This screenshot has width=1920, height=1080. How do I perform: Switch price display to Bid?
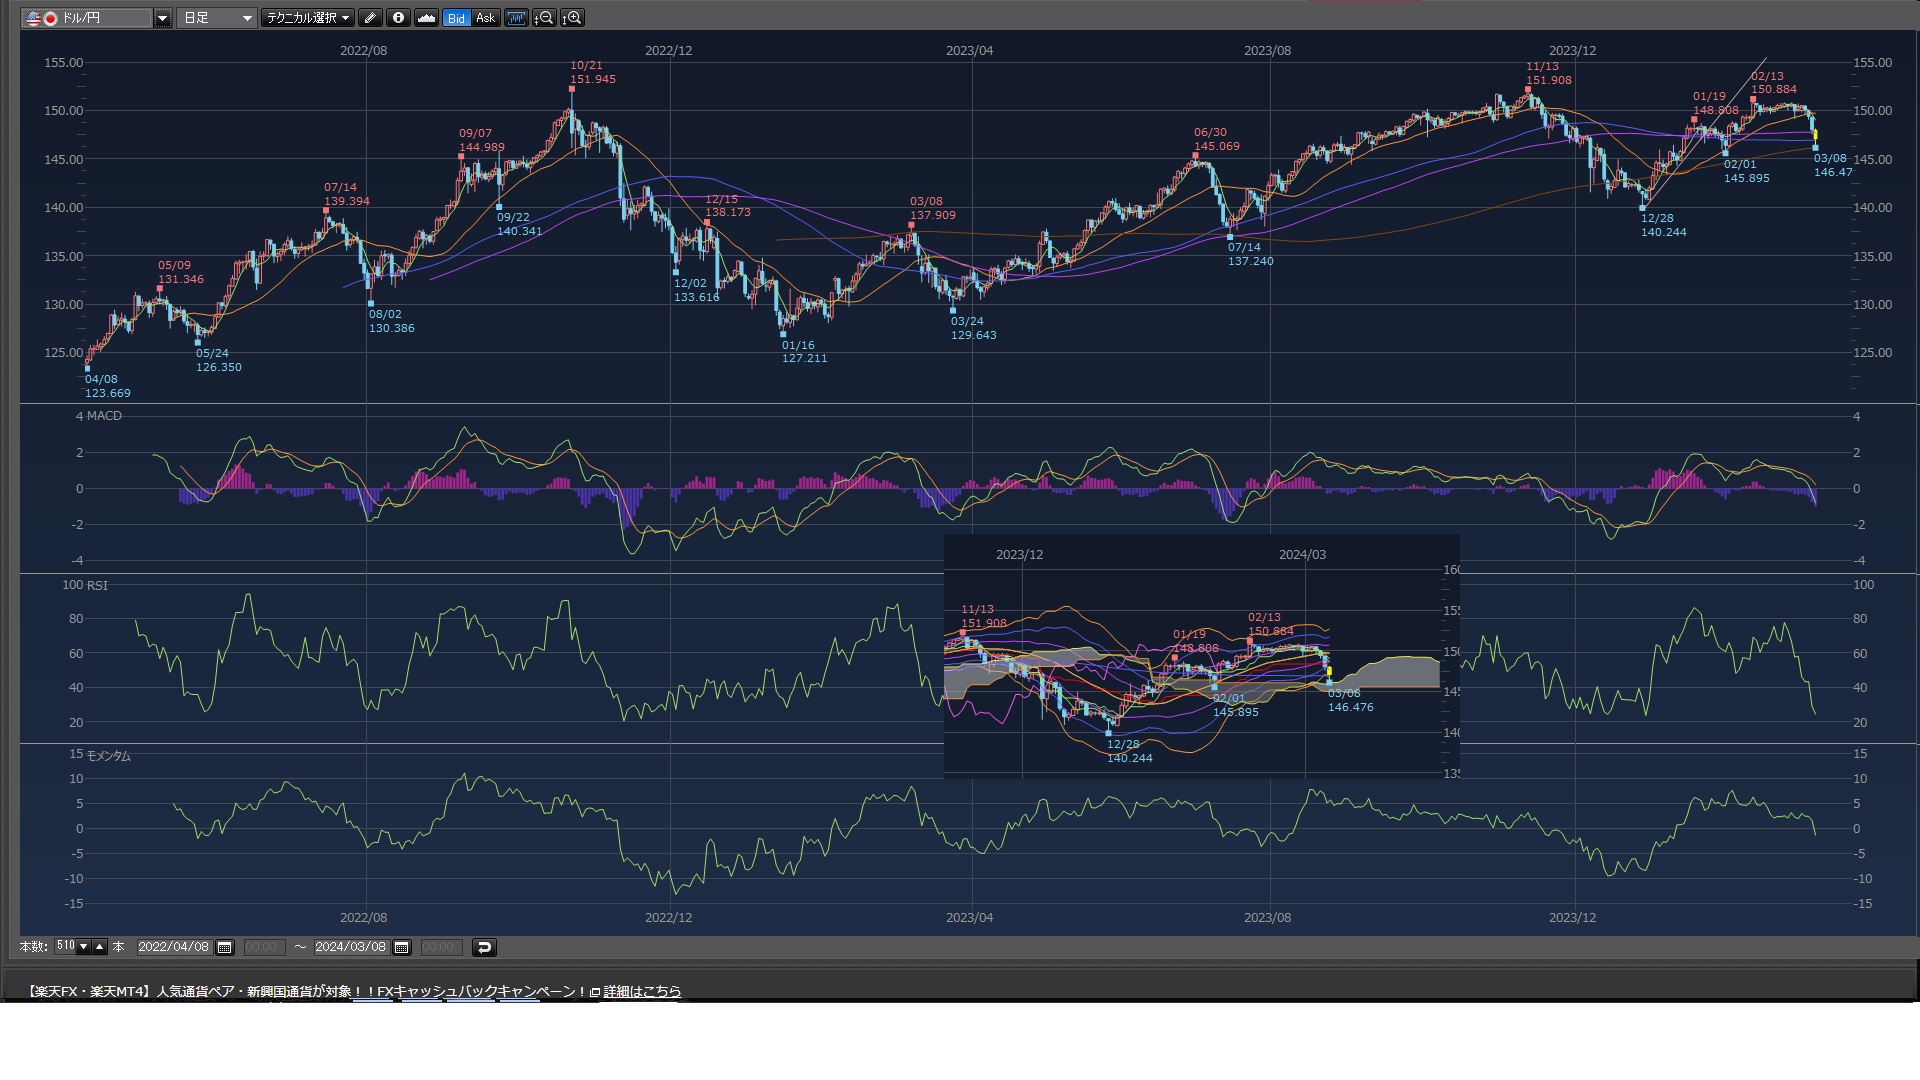(456, 18)
